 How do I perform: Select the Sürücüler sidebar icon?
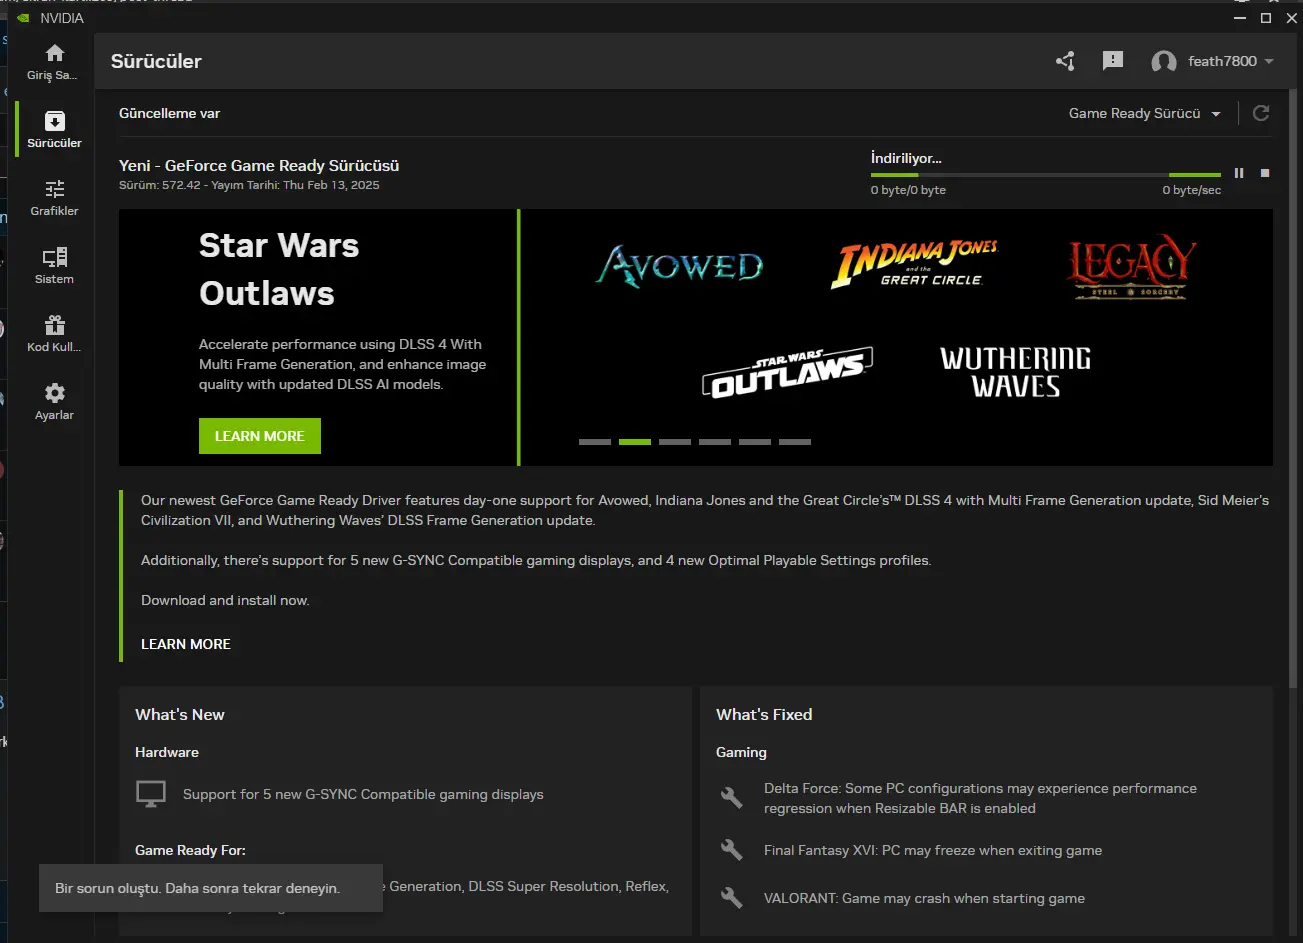point(55,121)
